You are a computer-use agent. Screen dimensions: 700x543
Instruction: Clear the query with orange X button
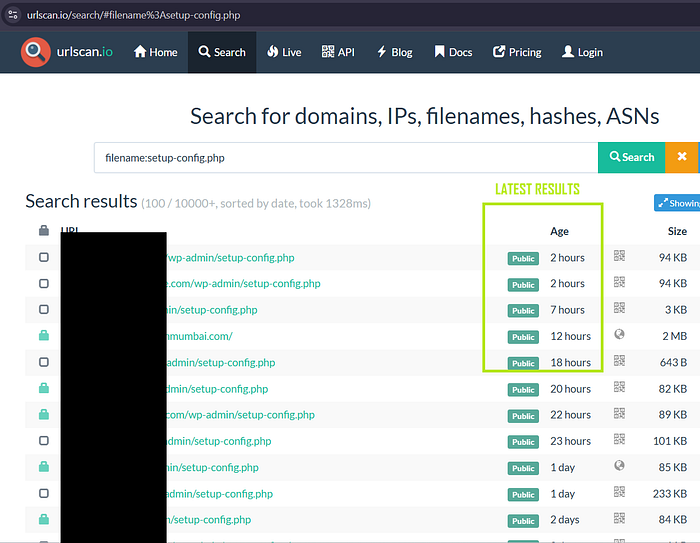682,157
